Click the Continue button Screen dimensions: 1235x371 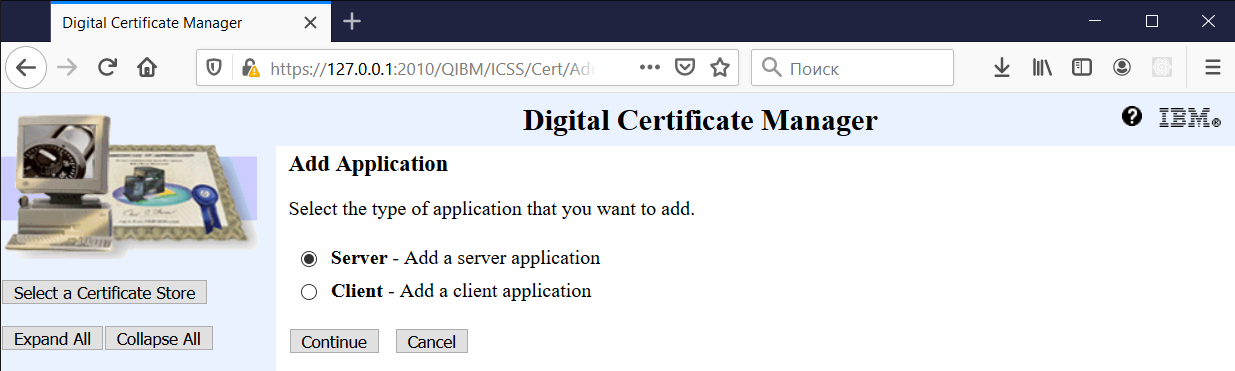click(334, 341)
